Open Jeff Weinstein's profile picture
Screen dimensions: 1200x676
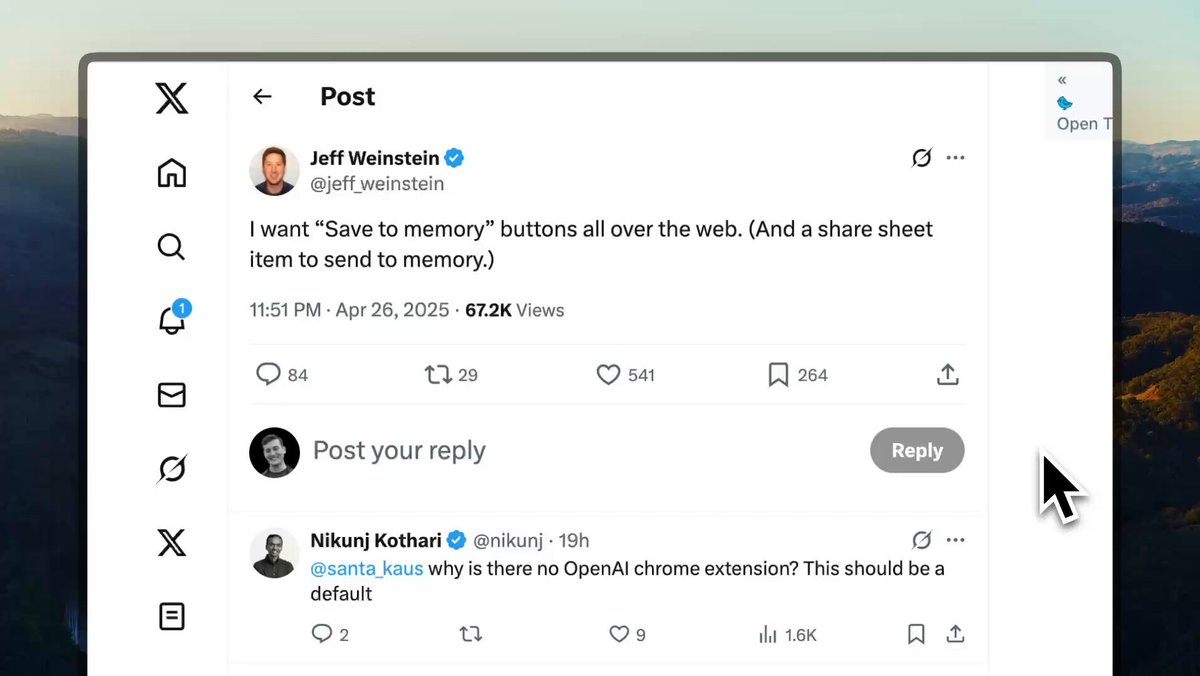pyautogui.click(x=274, y=170)
